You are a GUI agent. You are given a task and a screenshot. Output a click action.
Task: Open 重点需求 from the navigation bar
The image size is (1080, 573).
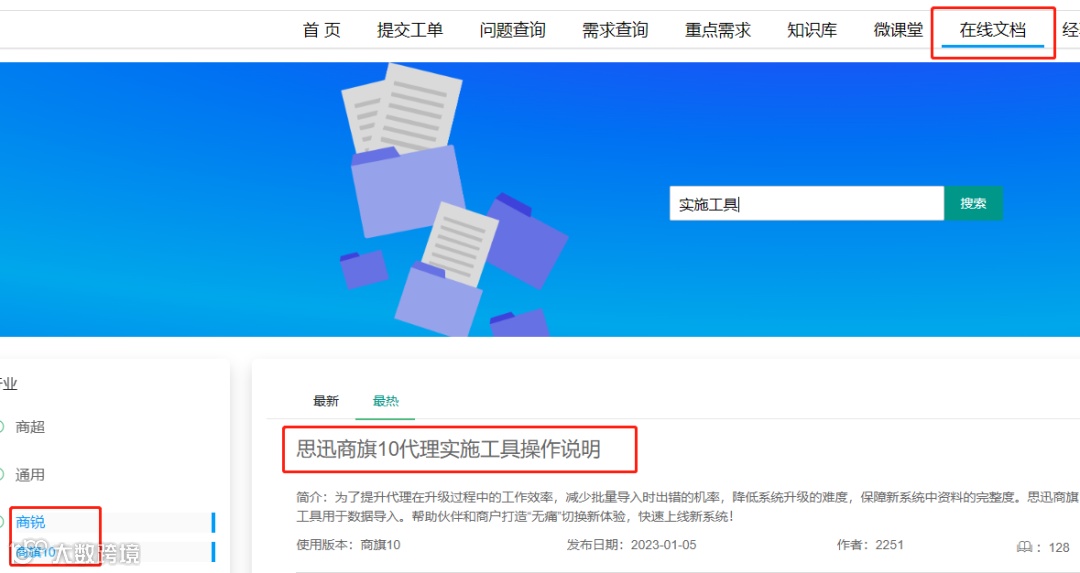coord(718,30)
